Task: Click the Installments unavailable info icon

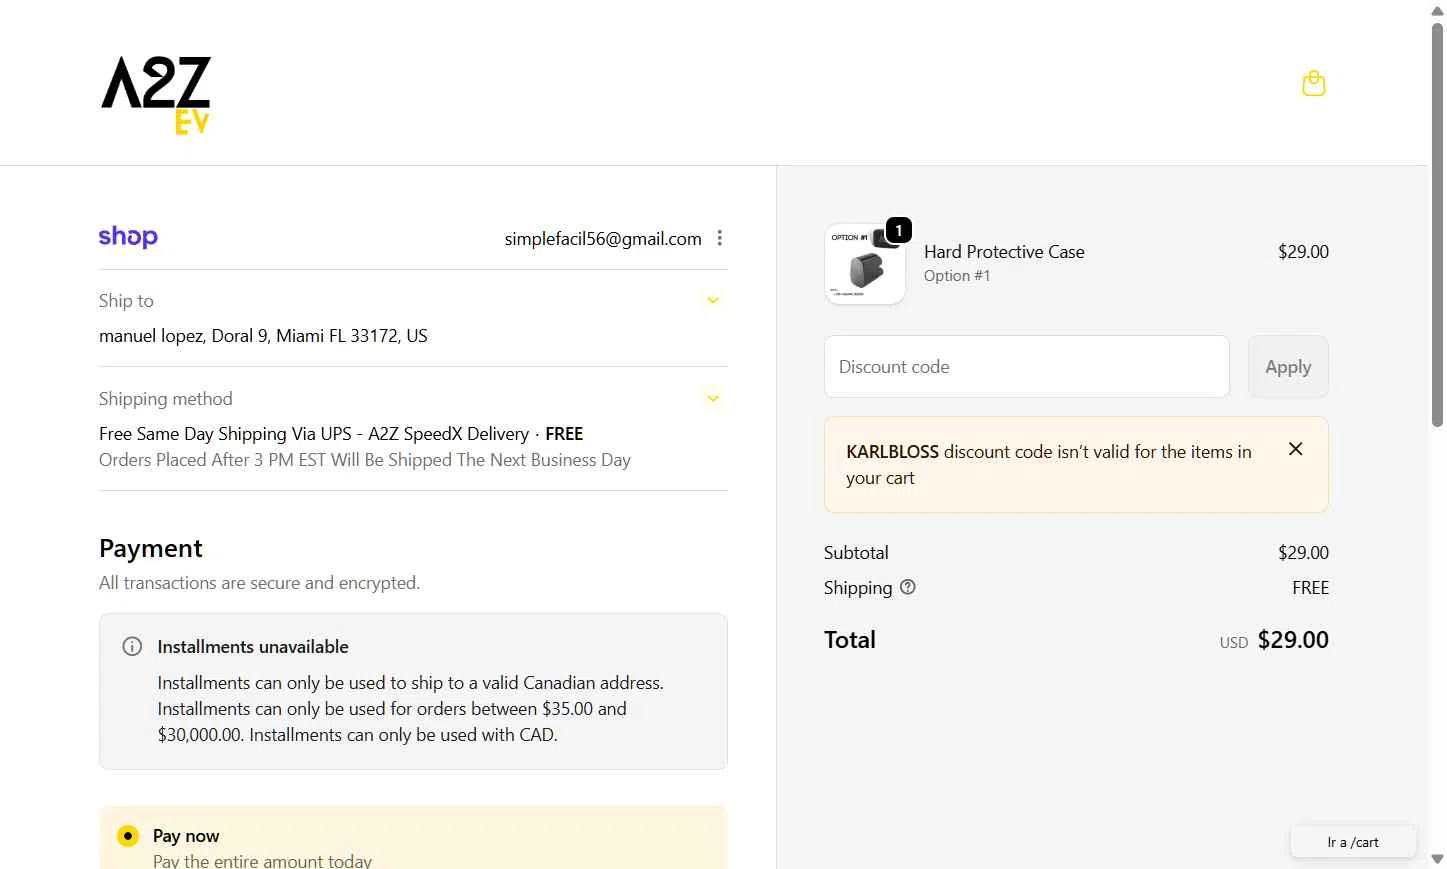Action: click(x=132, y=646)
